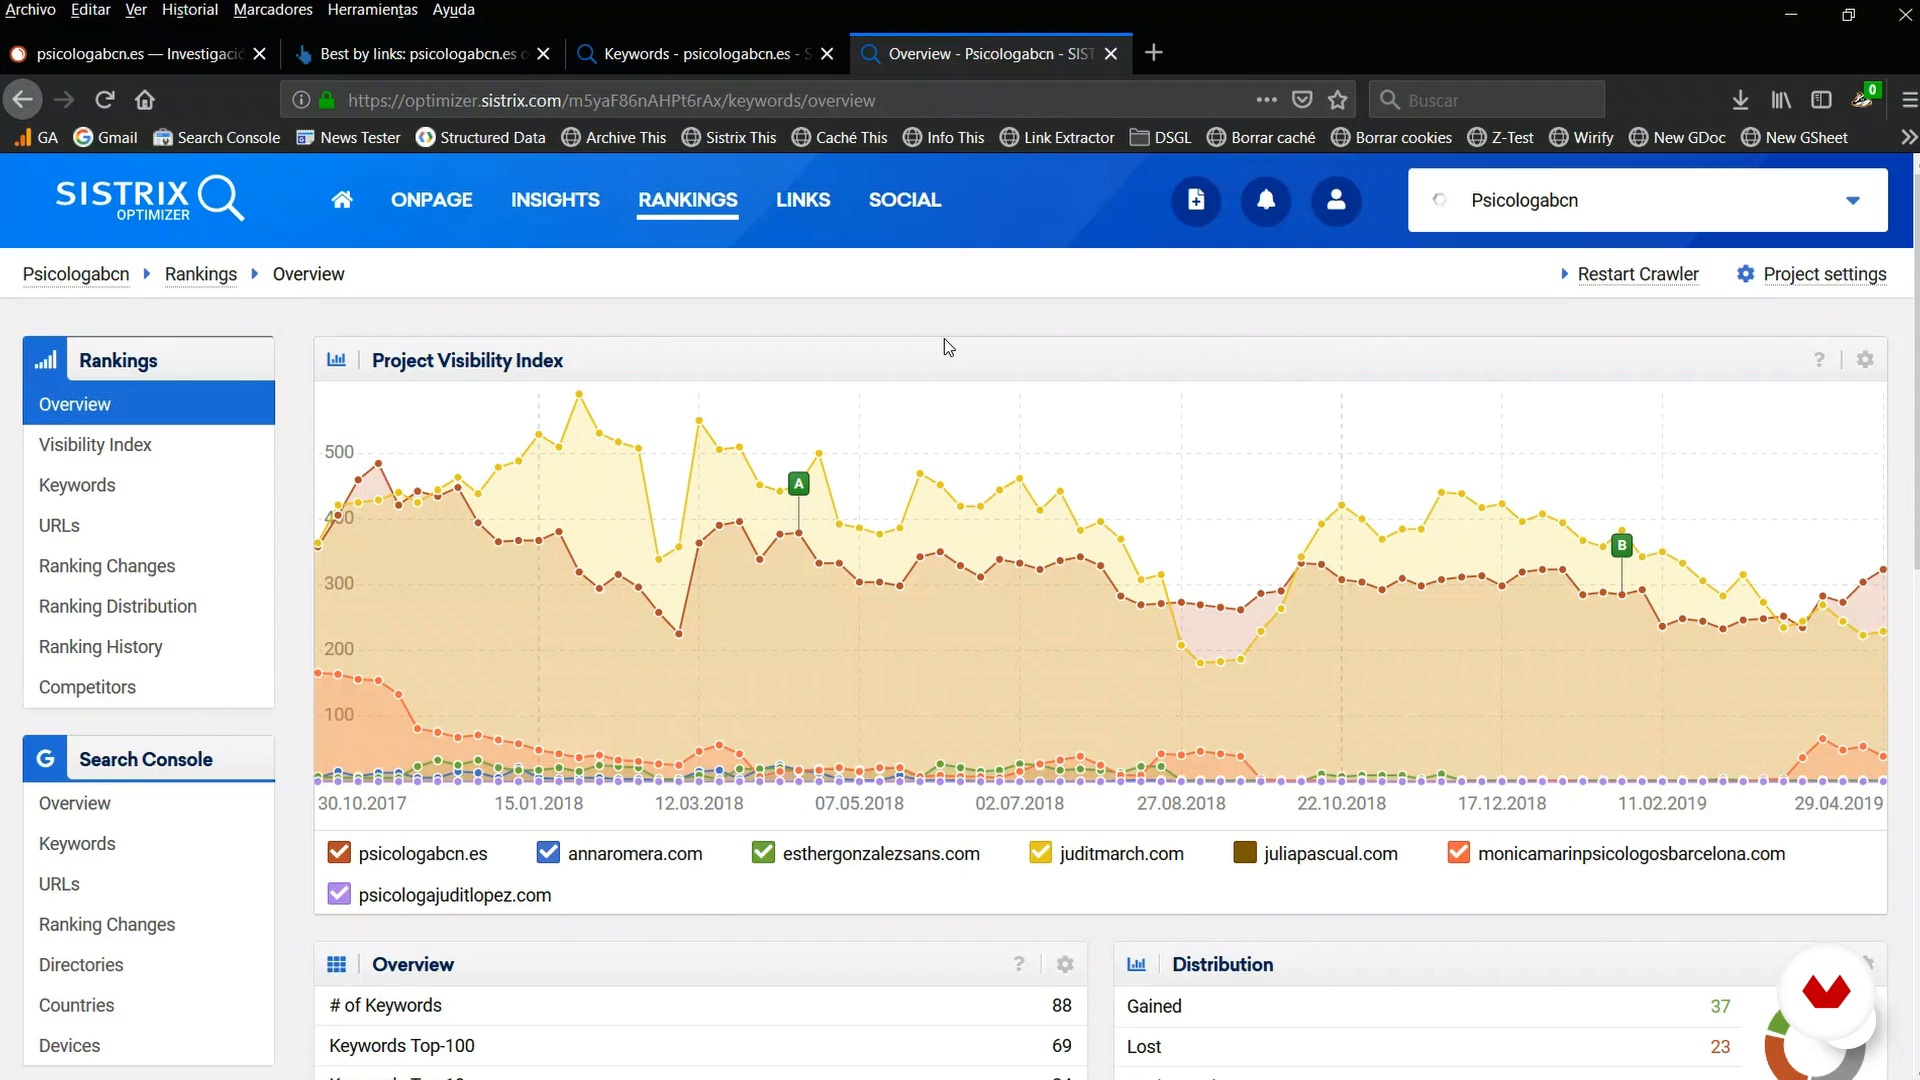Toggle psicologabcn.es chart series checkbox
Viewport: 1920px width, 1080px height.
(339, 853)
